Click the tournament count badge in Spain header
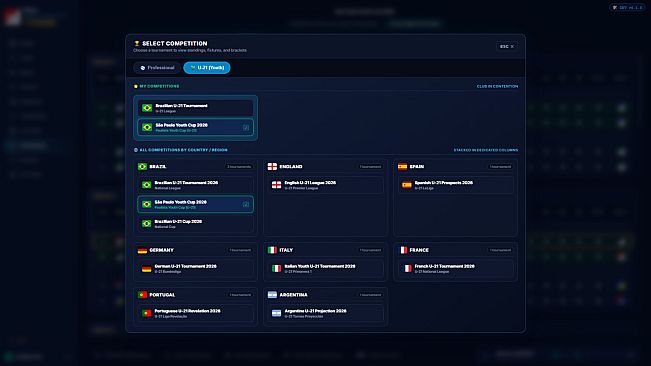The width and height of the screenshot is (651, 366). click(x=500, y=167)
